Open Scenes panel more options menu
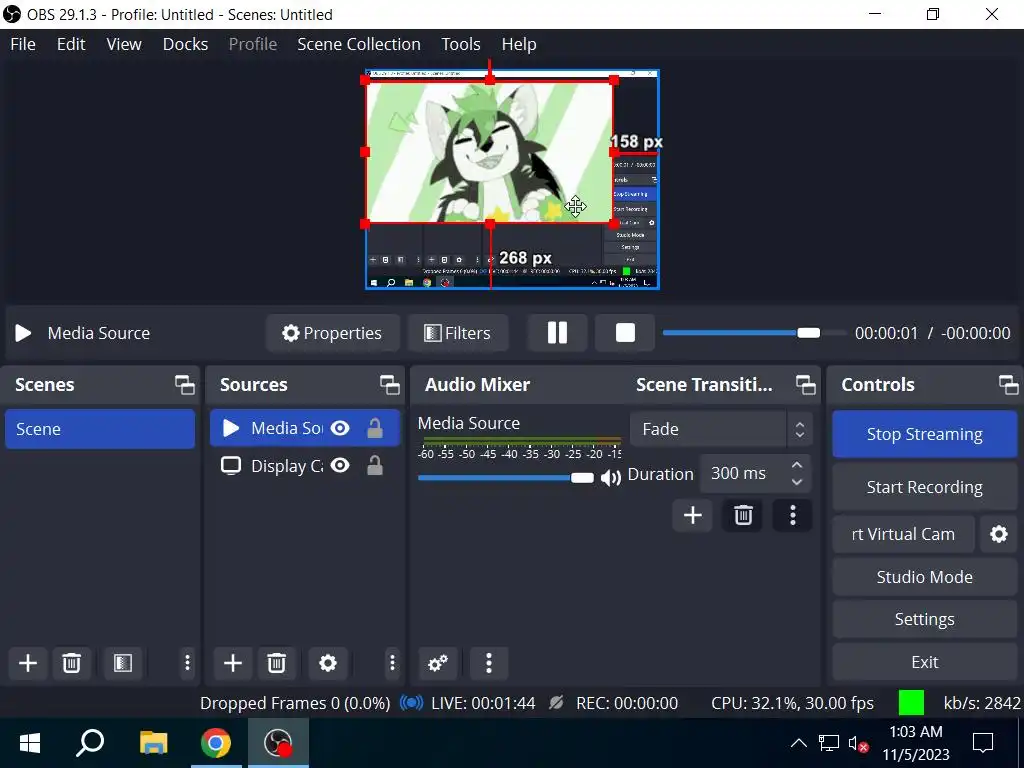Viewport: 1024px width, 768px height. coord(187,664)
